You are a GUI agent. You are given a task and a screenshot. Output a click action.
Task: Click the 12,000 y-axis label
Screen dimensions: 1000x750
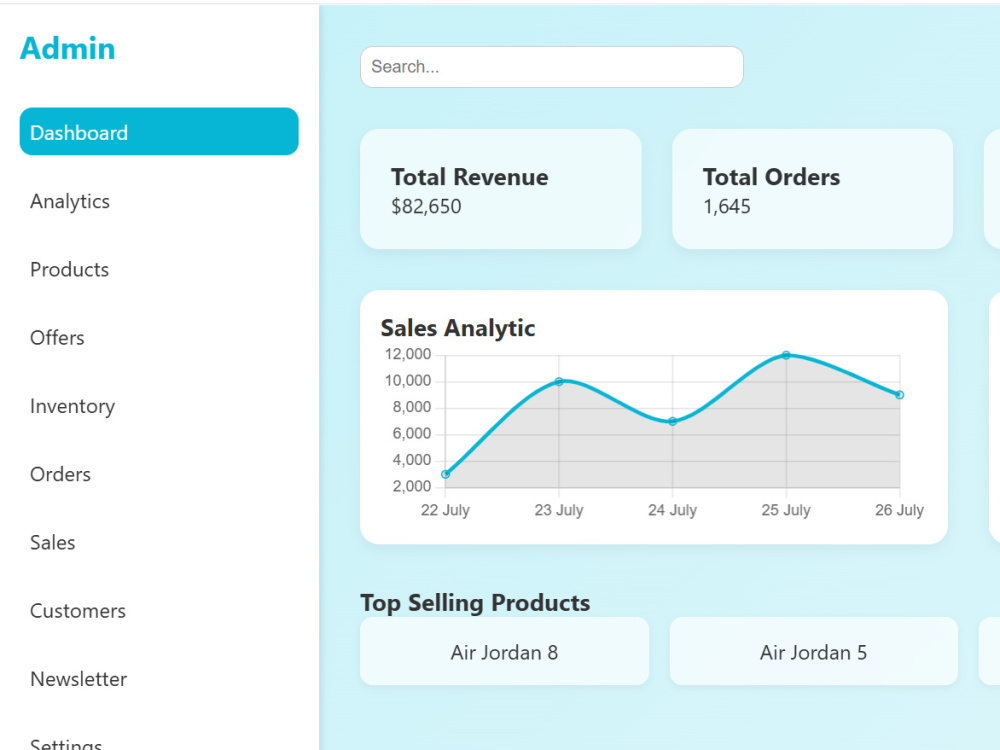(408, 355)
